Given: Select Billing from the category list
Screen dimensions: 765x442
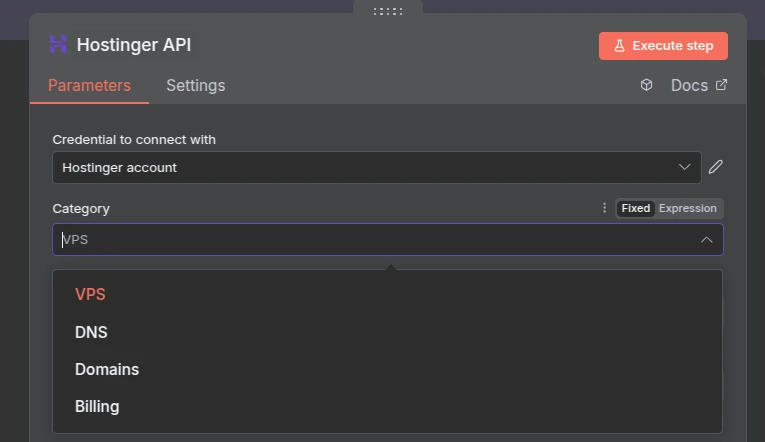Looking at the screenshot, I should (x=97, y=406).
